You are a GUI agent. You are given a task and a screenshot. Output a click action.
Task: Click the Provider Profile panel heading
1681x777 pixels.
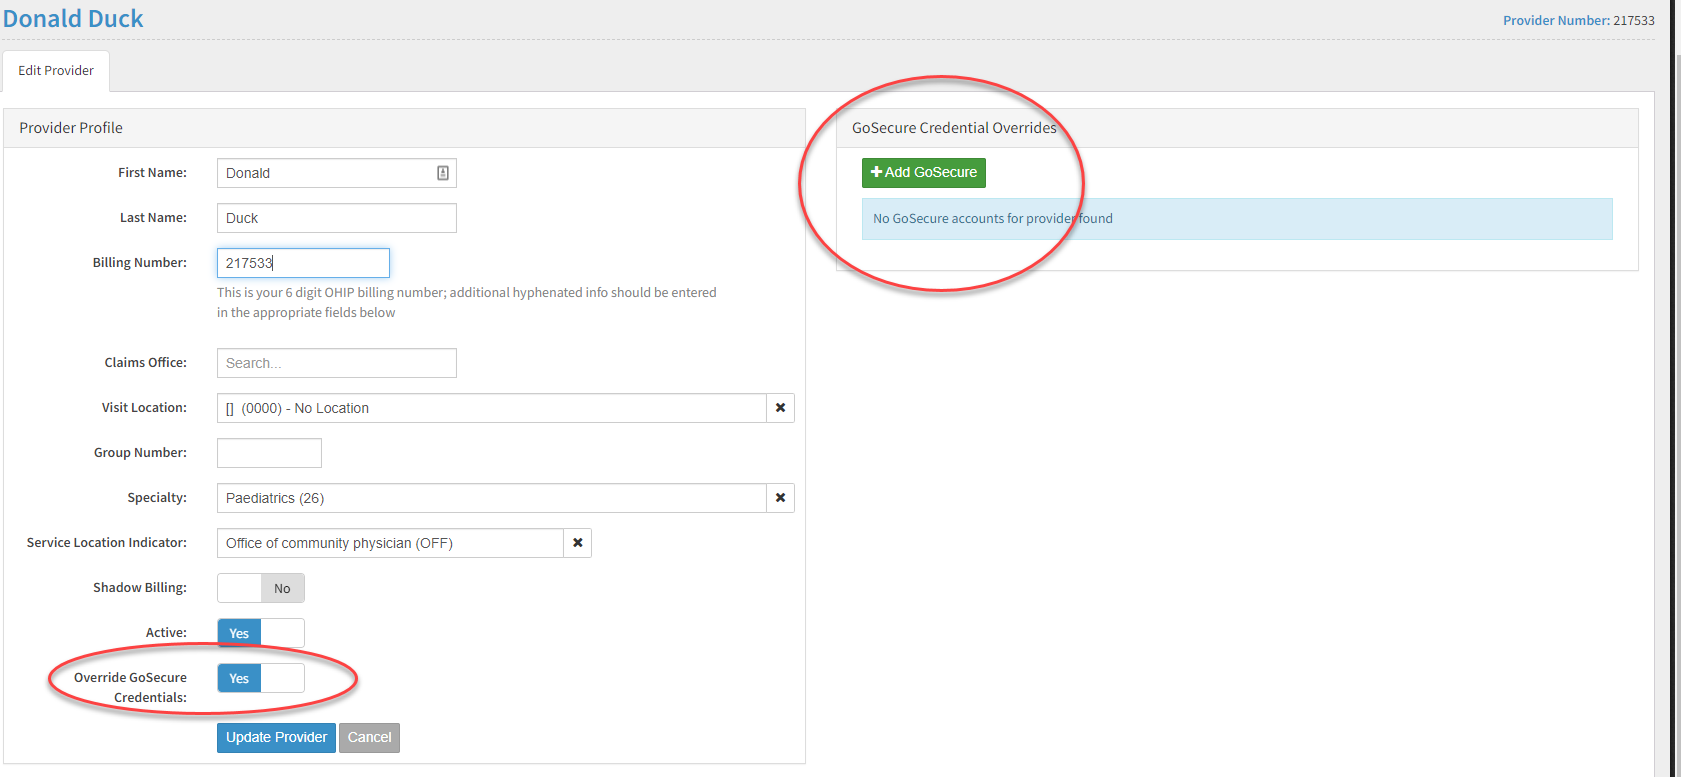click(x=71, y=128)
